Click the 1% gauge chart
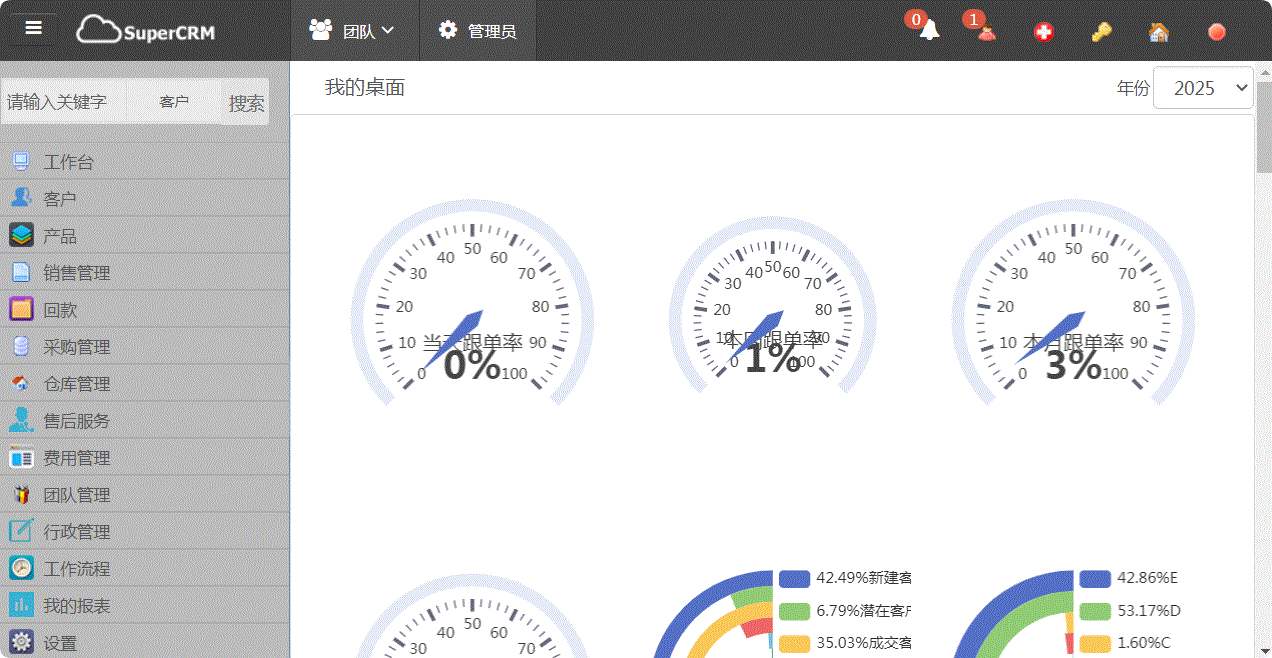 [773, 305]
